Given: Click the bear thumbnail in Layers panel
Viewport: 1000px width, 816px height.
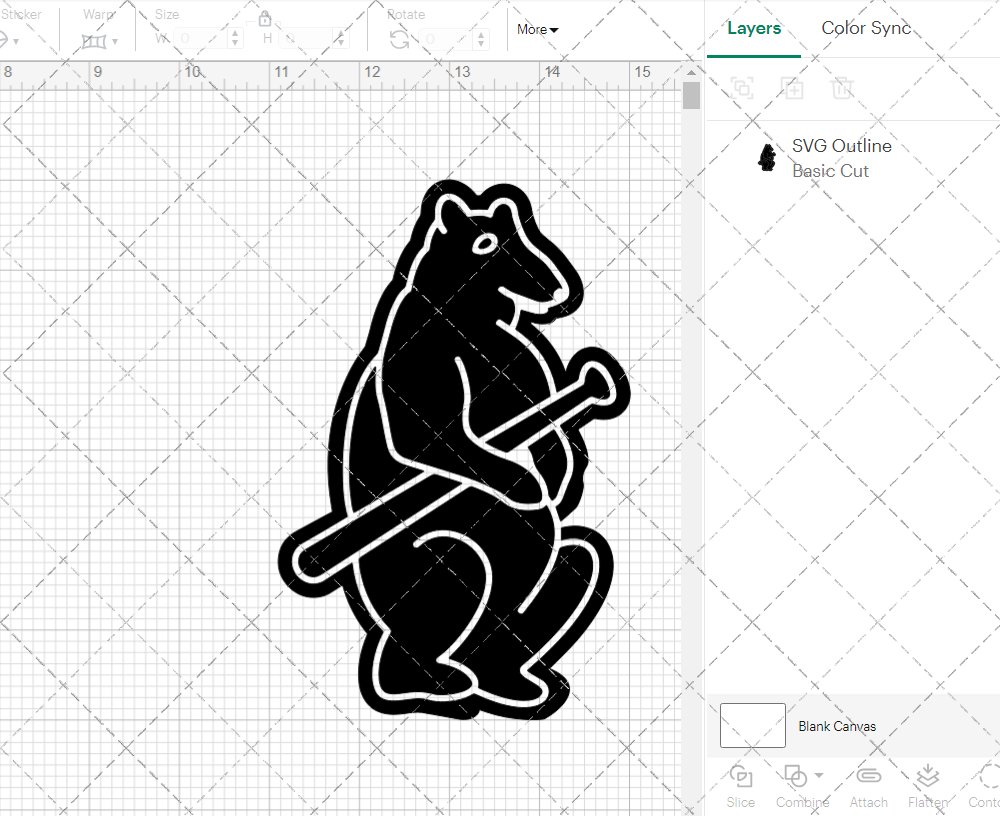Looking at the screenshot, I should coord(767,158).
